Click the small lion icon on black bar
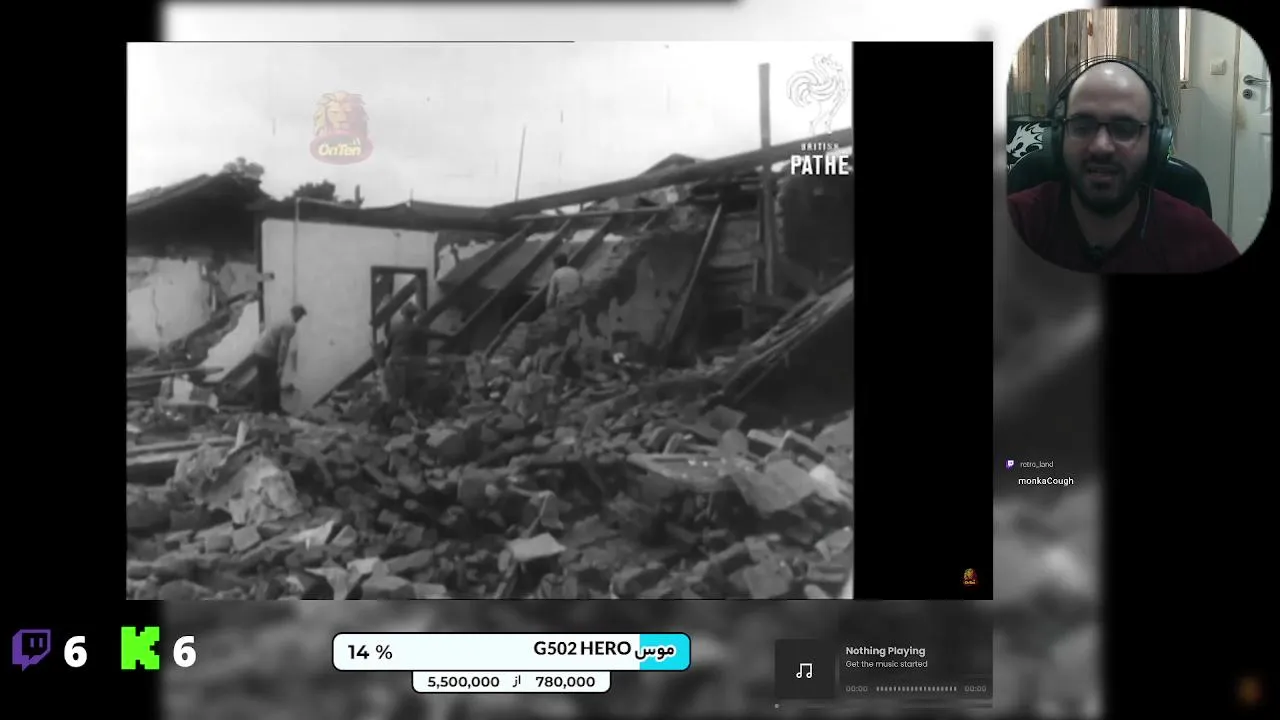 point(969,577)
